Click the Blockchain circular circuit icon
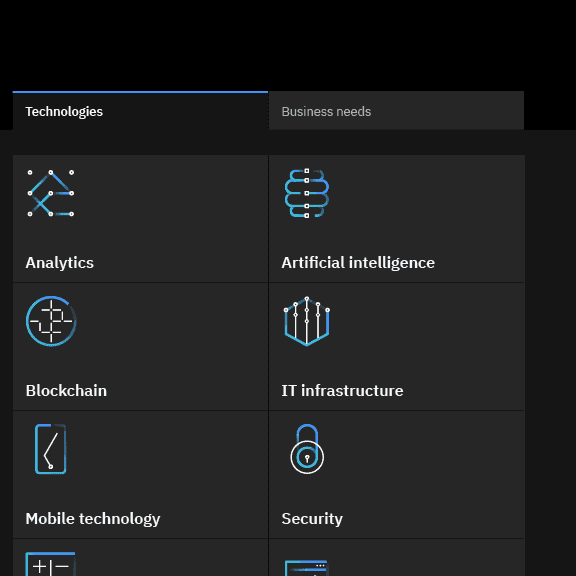 (51, 321)
